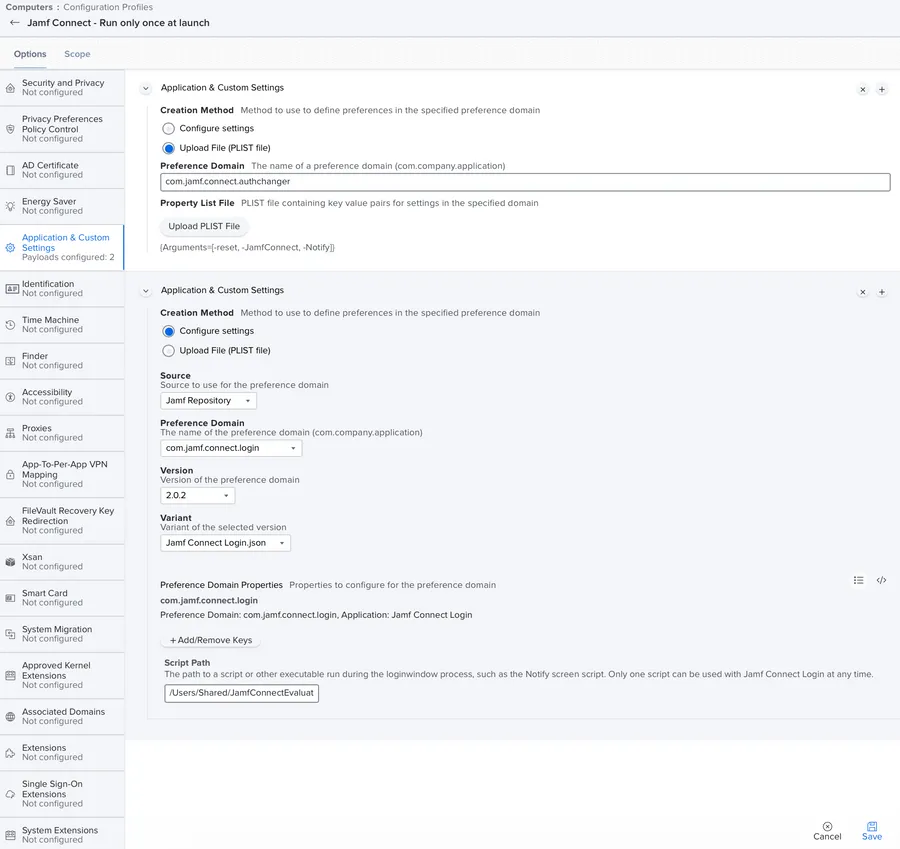Click the Xsan payload icon
Image resolution: width=900 pixels, height=849 pixels.
(x=10, y=562)
